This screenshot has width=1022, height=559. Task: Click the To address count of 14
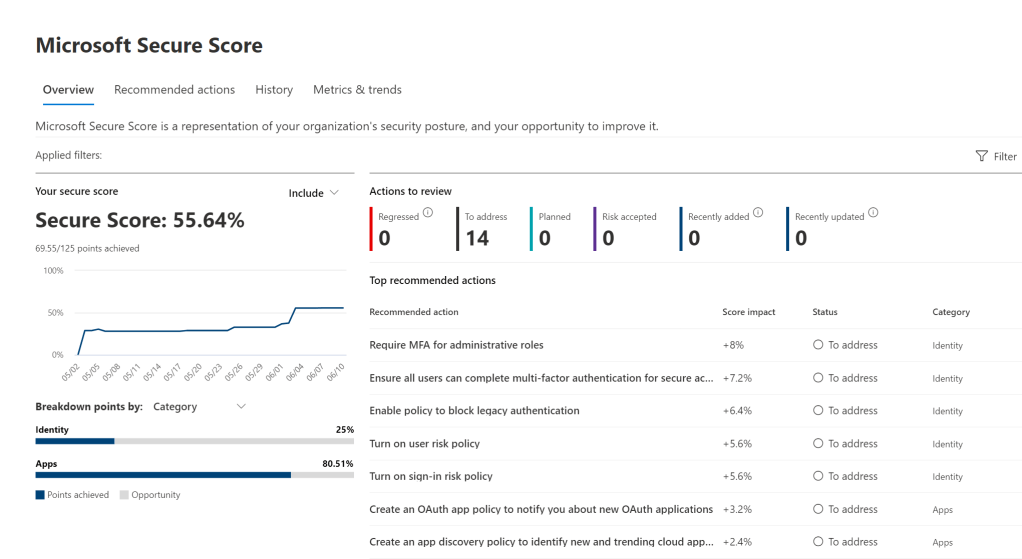[477, 238]
